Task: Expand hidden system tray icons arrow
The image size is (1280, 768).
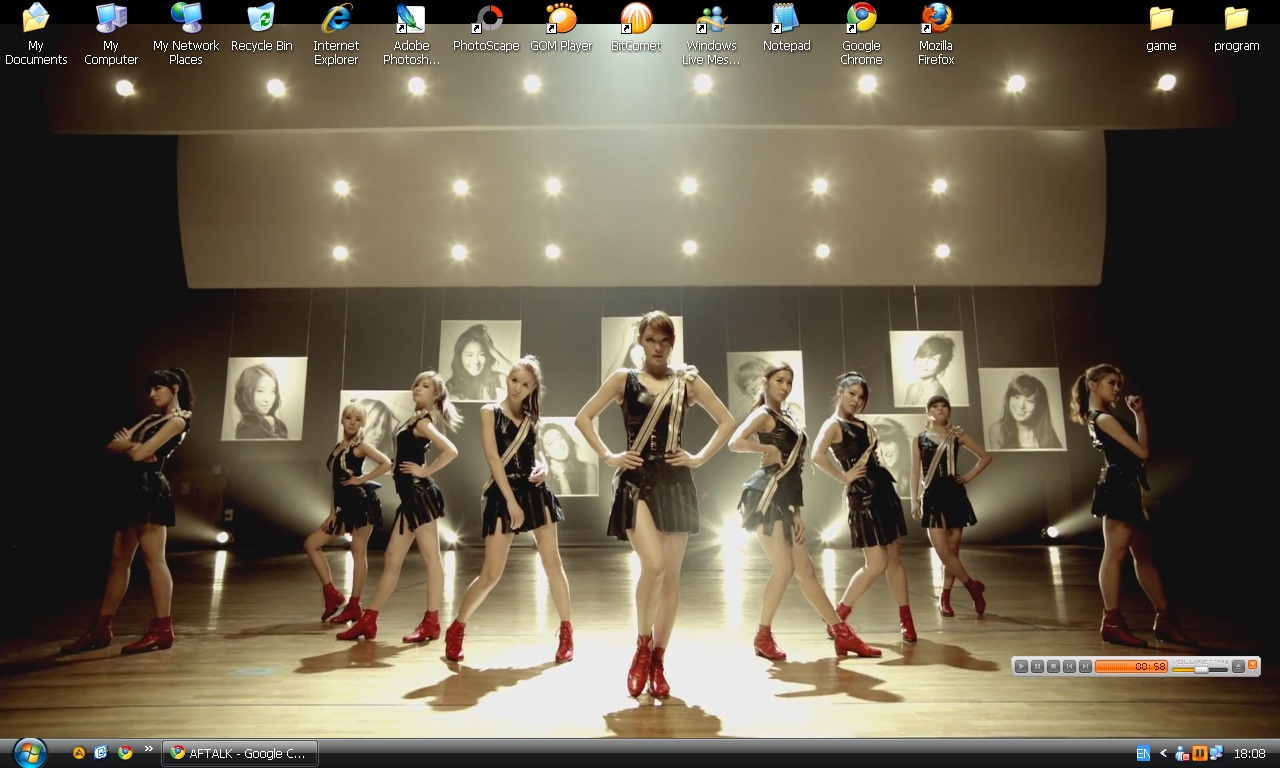Action: tap(1163, 753)
